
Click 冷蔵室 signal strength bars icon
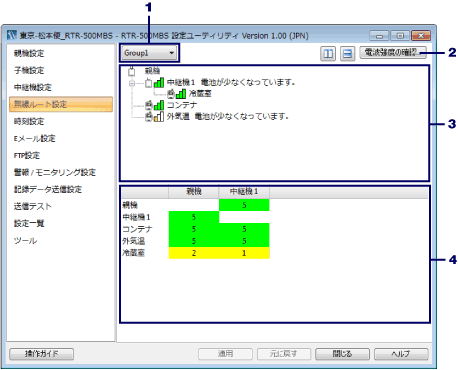181,94
